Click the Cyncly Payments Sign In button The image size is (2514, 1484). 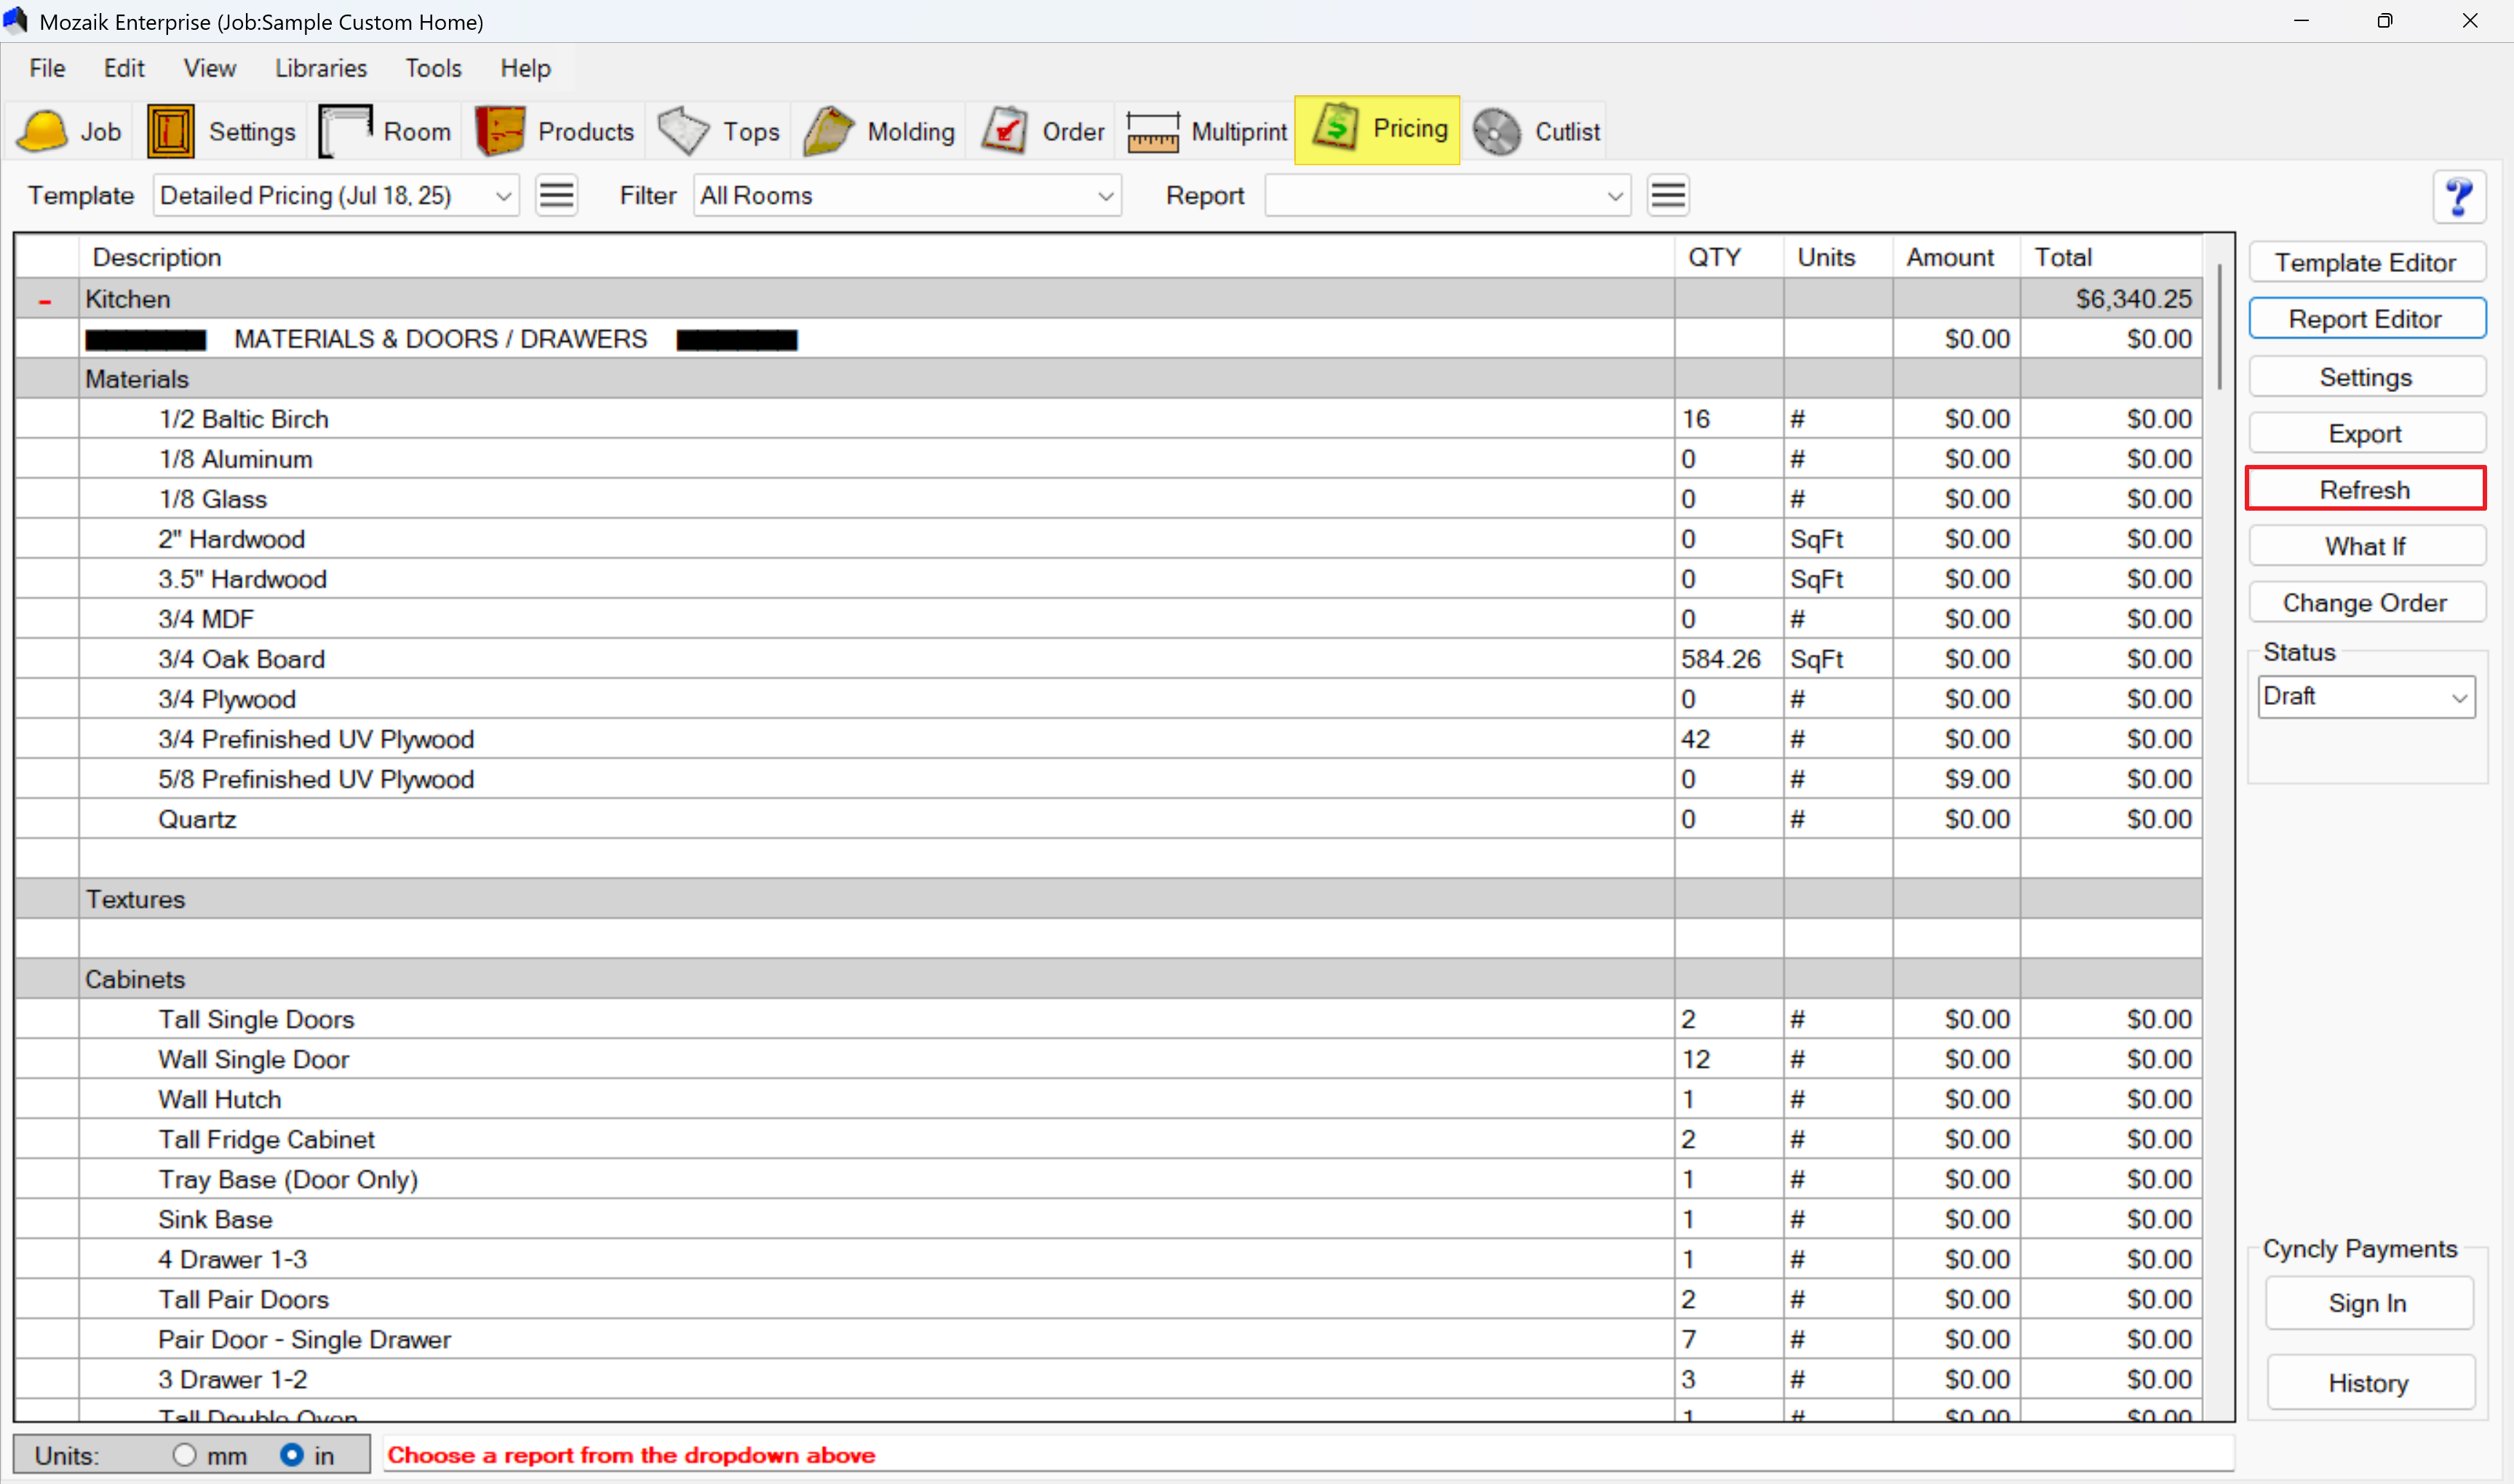pyautogui.click(x=2368, y=1303)
